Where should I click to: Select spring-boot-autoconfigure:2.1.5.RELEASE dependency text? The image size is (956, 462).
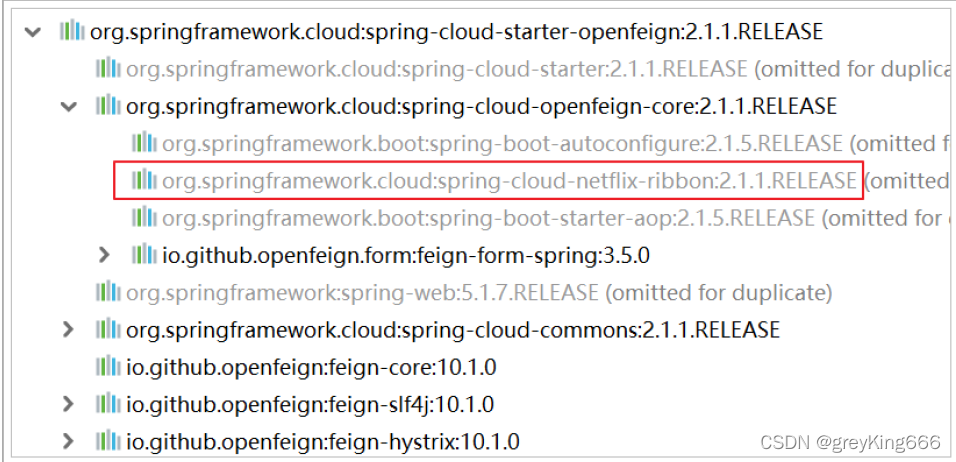(x=502, y=144)
